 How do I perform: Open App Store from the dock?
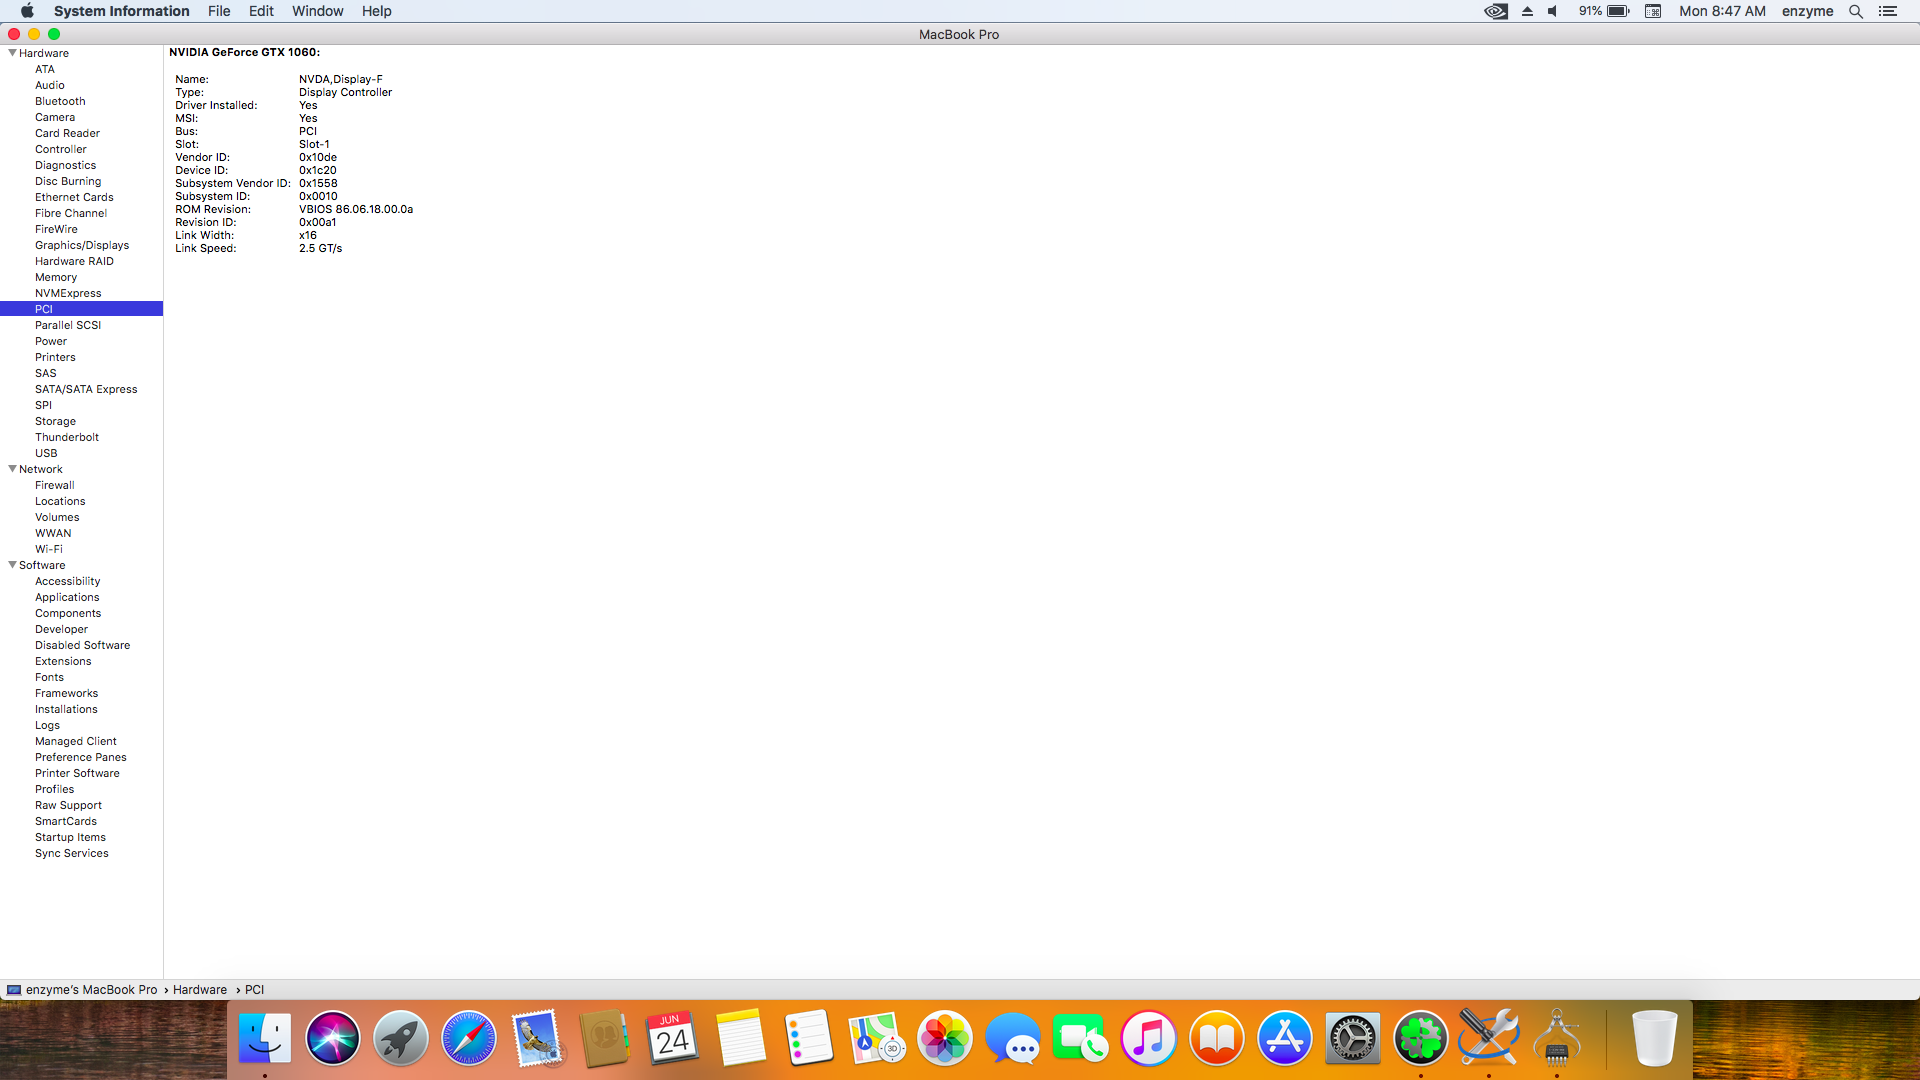[1284, 1038]
